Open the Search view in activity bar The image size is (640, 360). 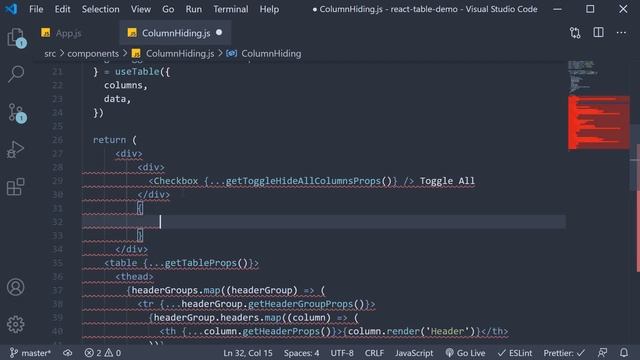[x=16, y=74]
